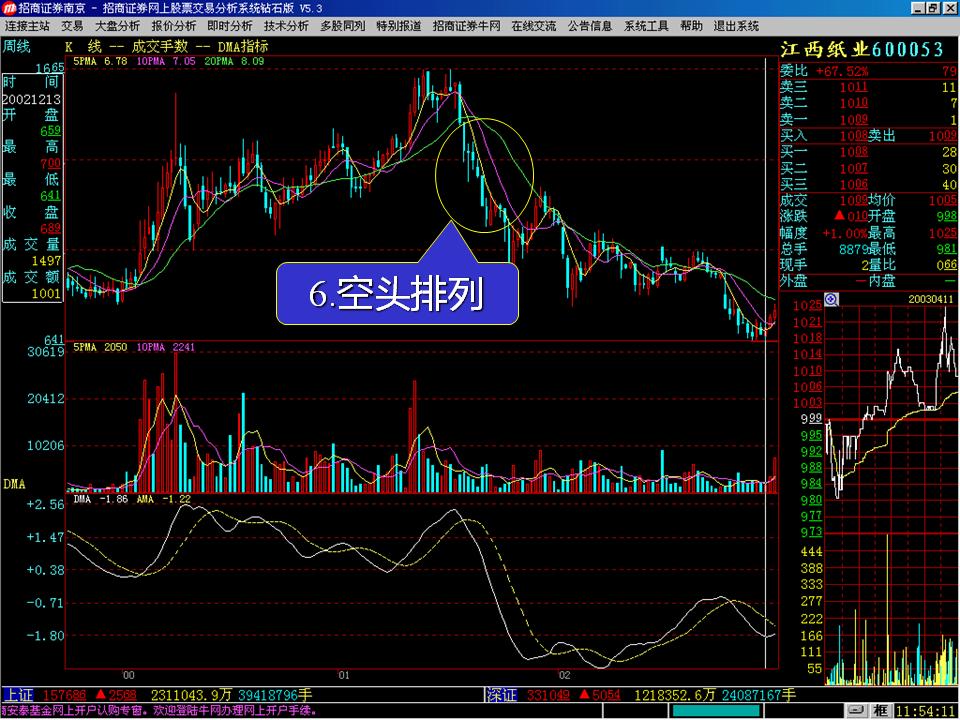Open the 技术分析 menu
This screenshot has width=960, height=720.
(x=287, y=26)
